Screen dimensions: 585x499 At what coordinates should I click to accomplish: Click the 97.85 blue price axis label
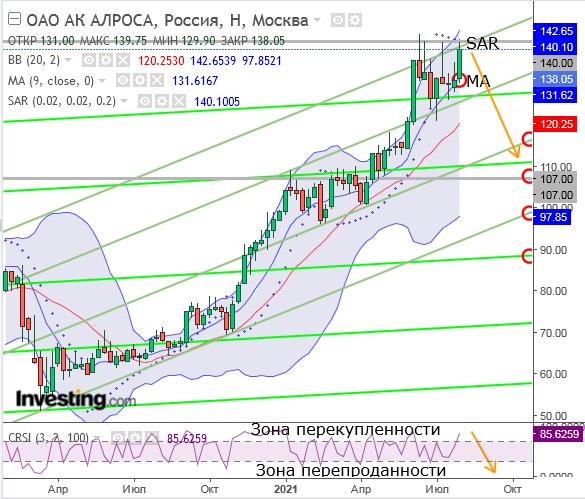tap(553, 217)
